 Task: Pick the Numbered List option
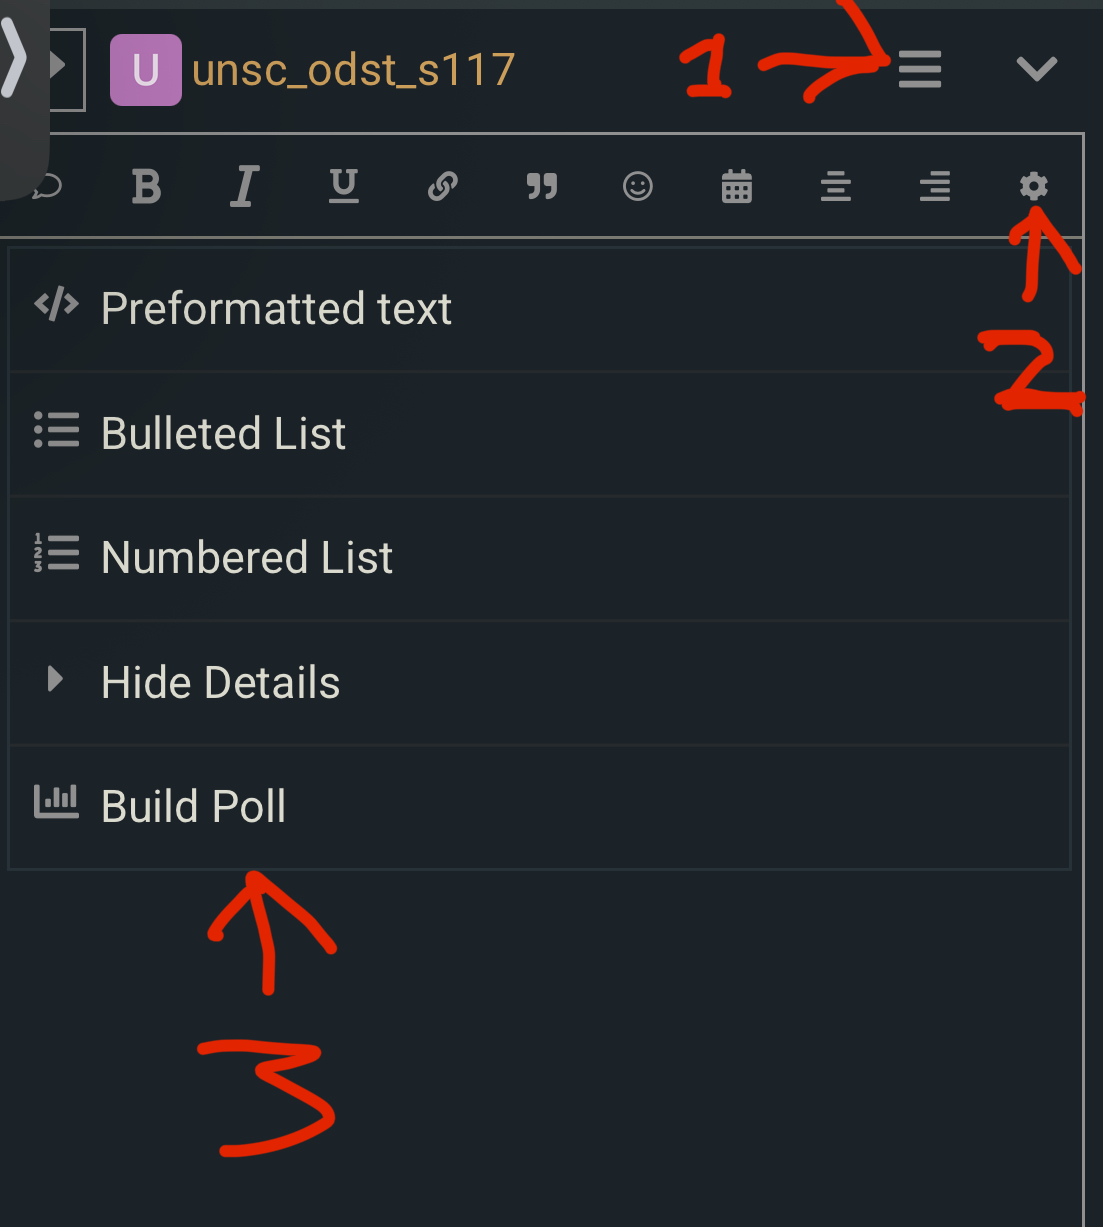pyautogui.click(x=247, y=558)
